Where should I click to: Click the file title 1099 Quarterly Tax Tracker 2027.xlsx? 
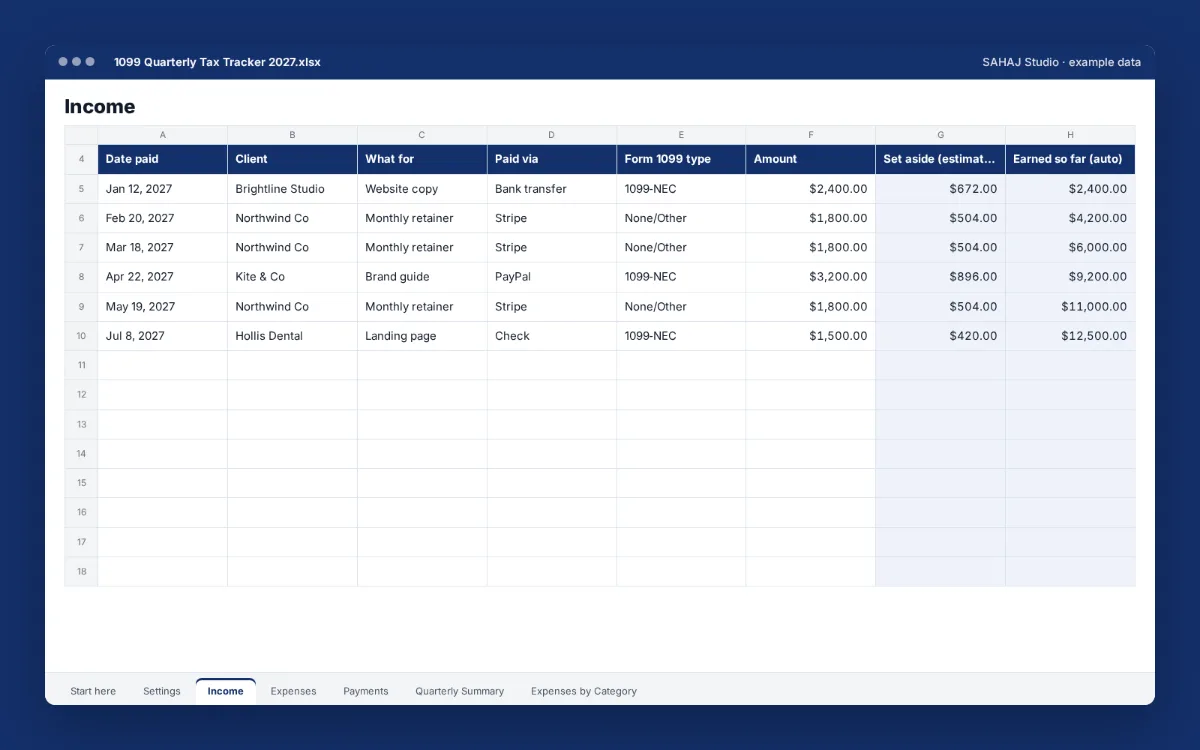(x=217, y=62)
